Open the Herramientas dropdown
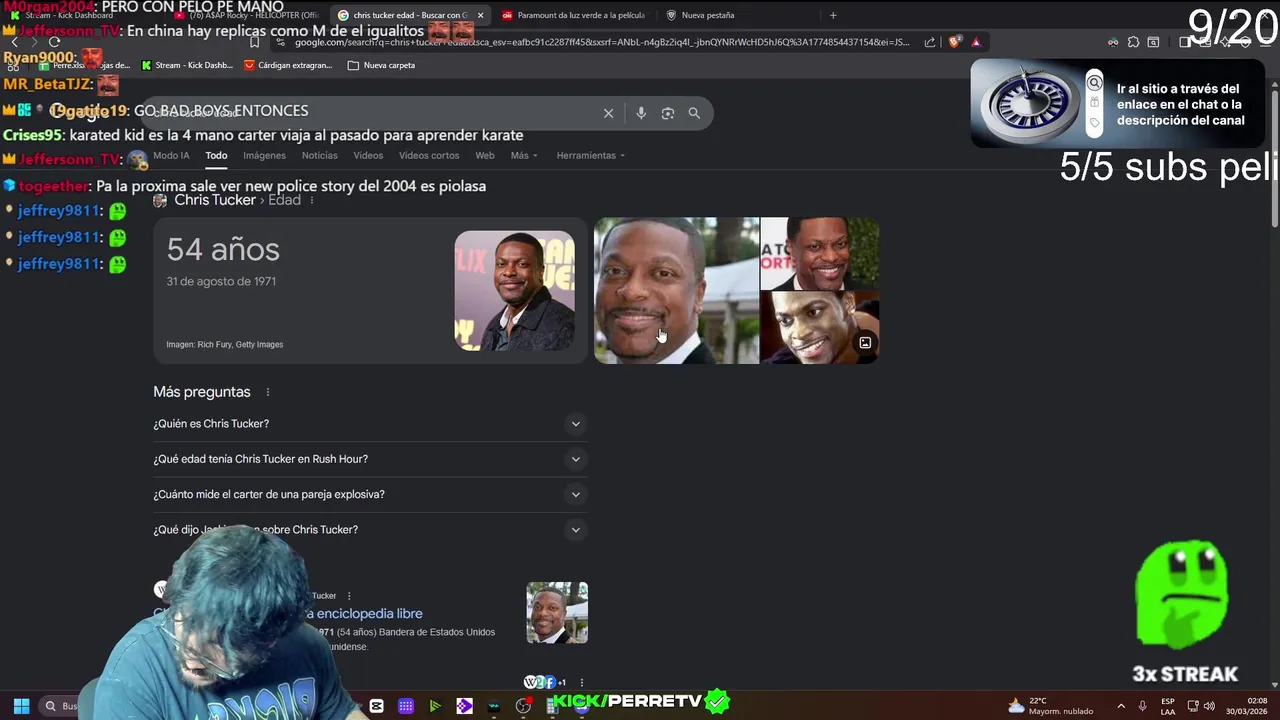1280x720 pixels. (591, 155)
